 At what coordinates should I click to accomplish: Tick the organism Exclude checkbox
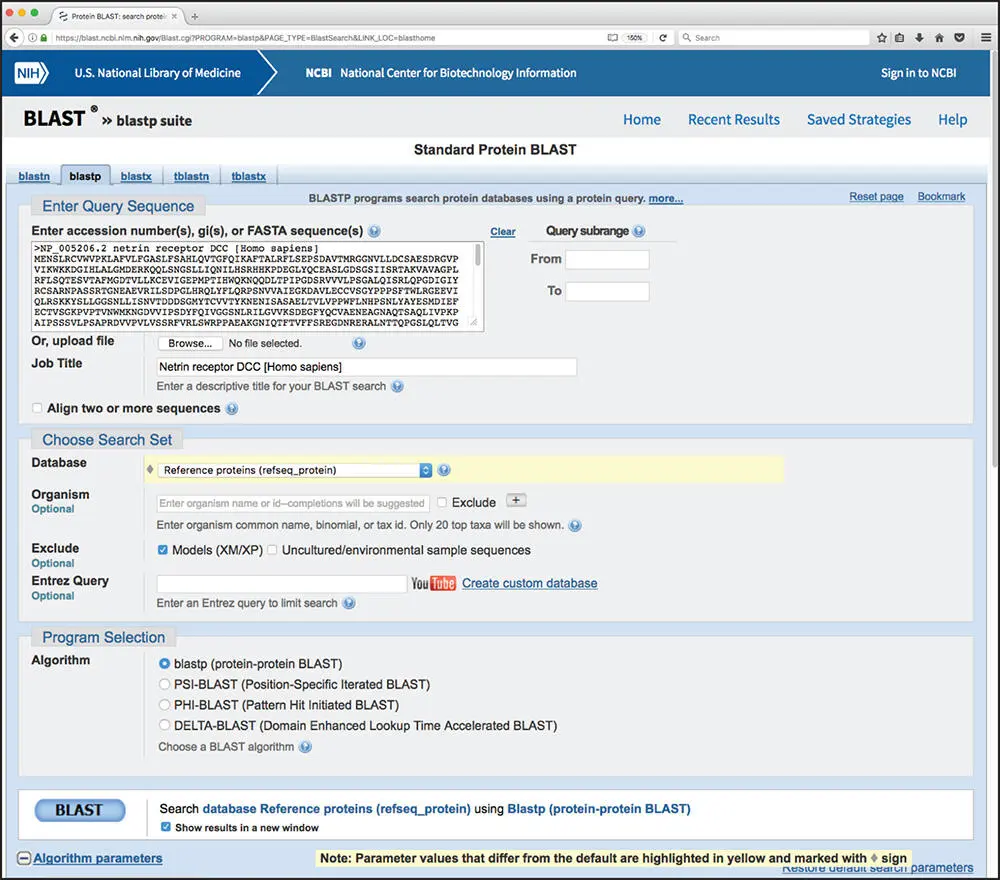(x=442, y=502)
